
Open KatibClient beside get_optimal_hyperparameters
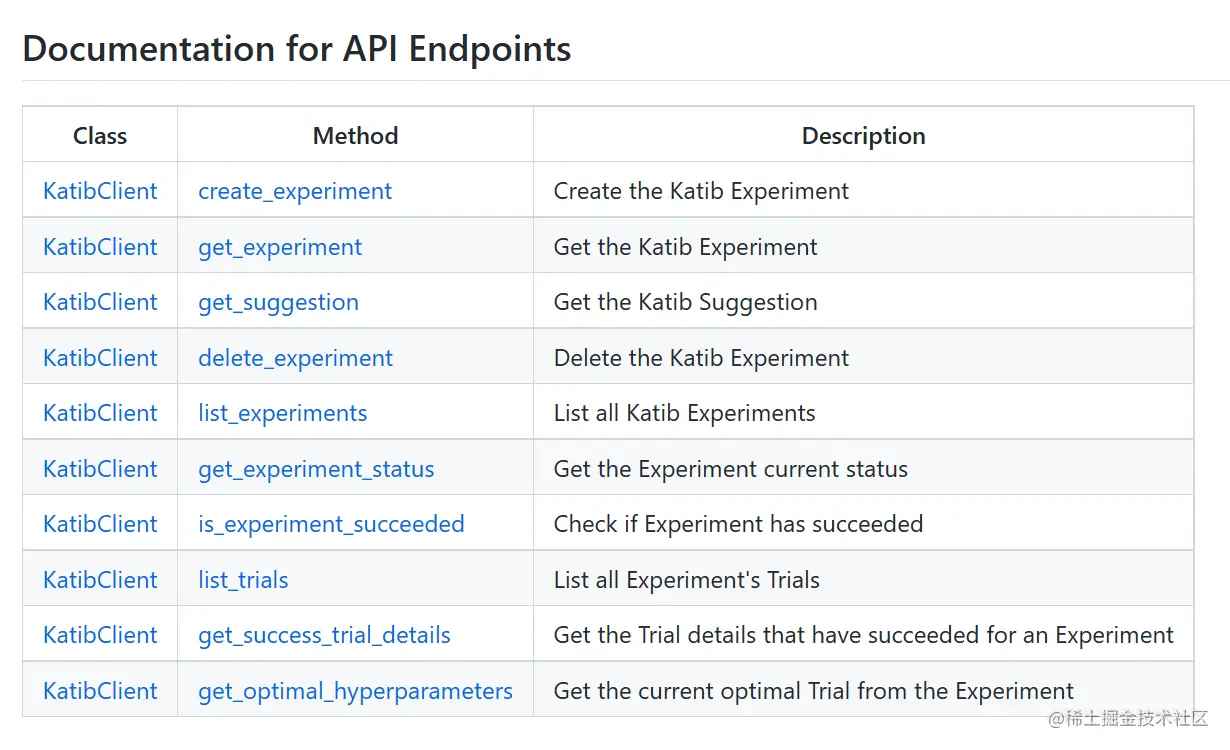(x=100, y=691)
